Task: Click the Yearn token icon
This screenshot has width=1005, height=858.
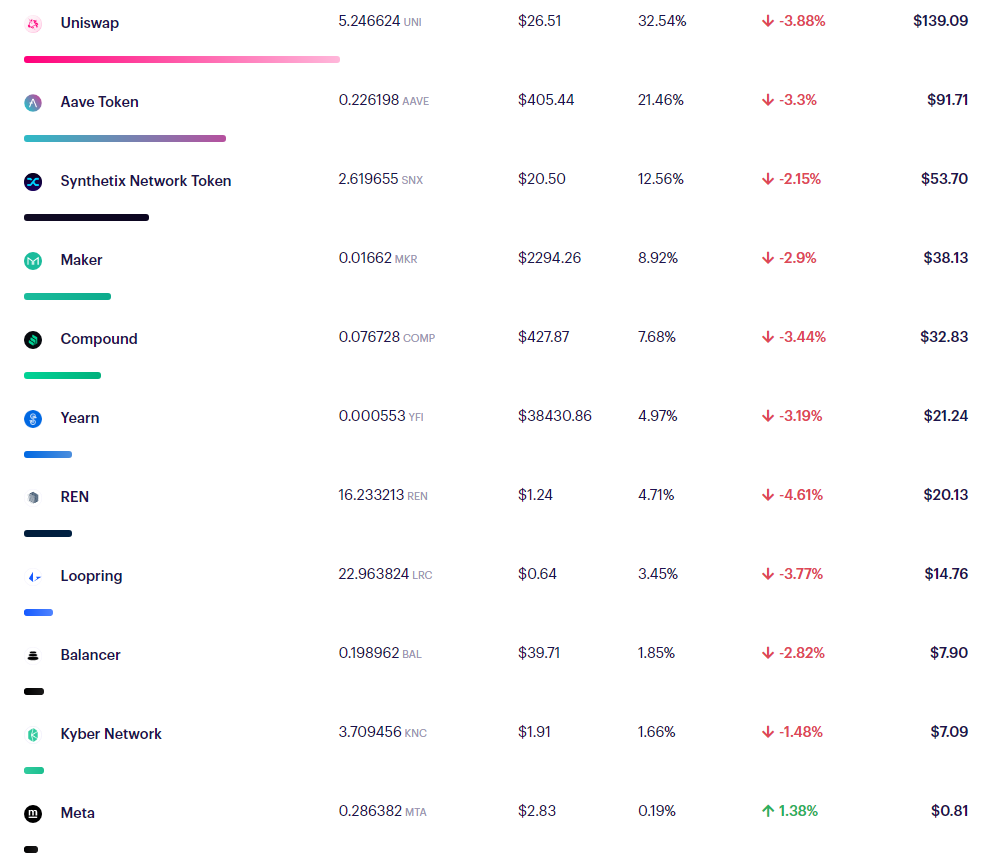Action: pyautogui.click(x=33, y=418)
